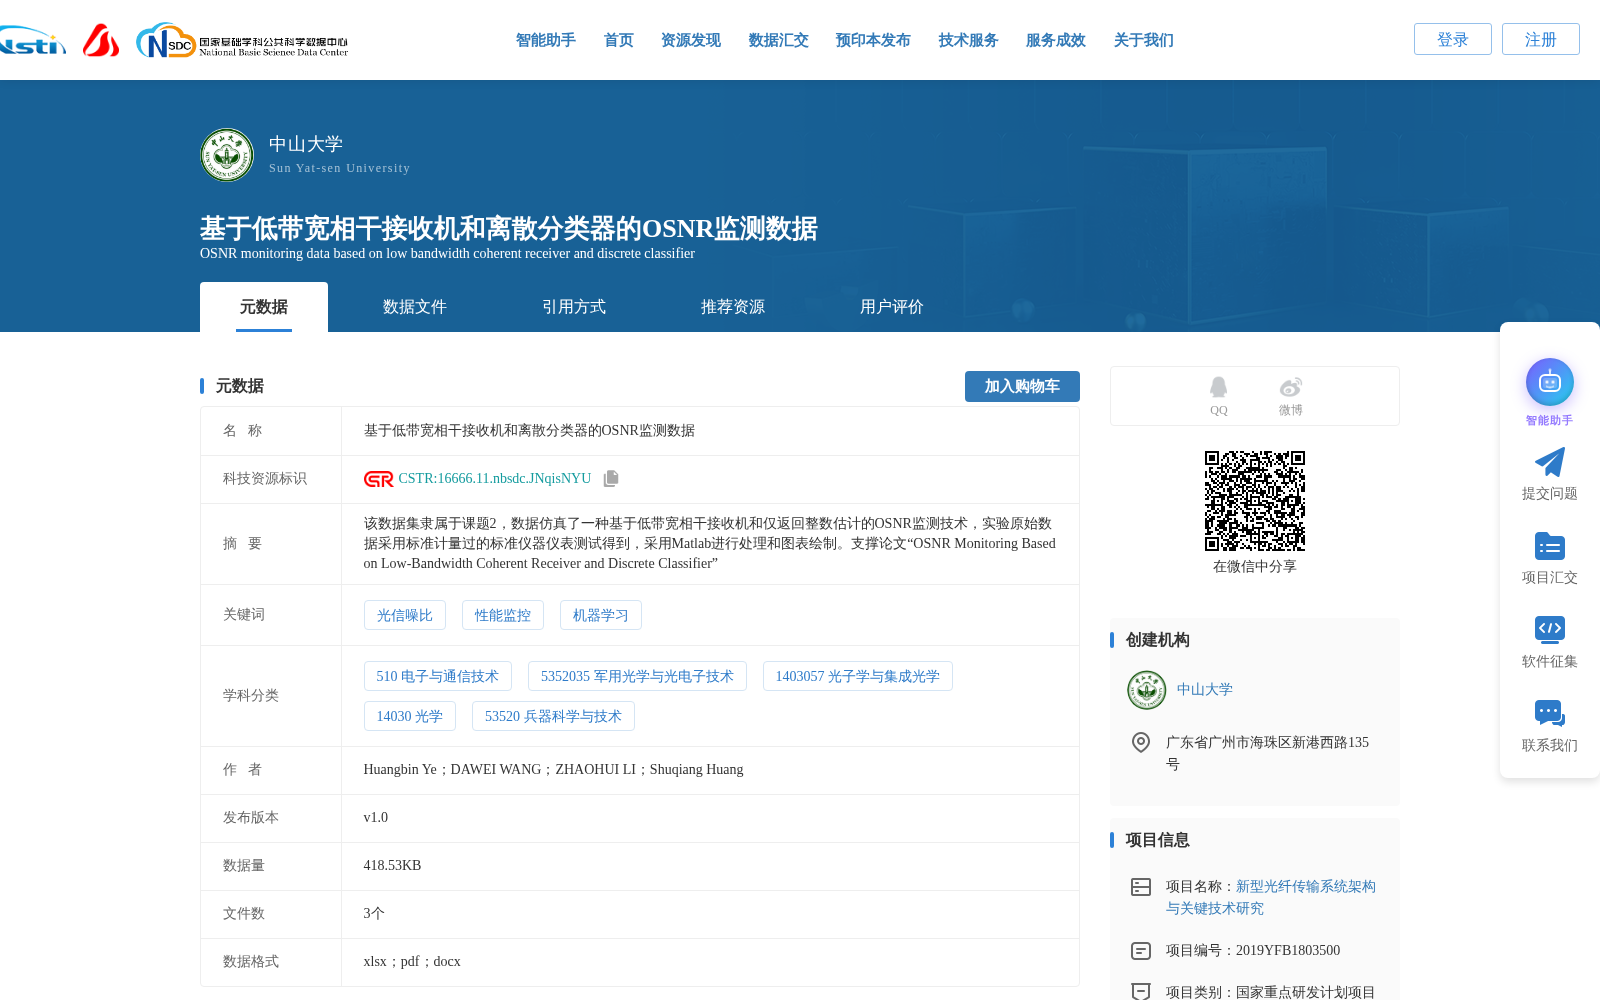Click the project category icon

pyautogui.click(x=1140, y=992)
